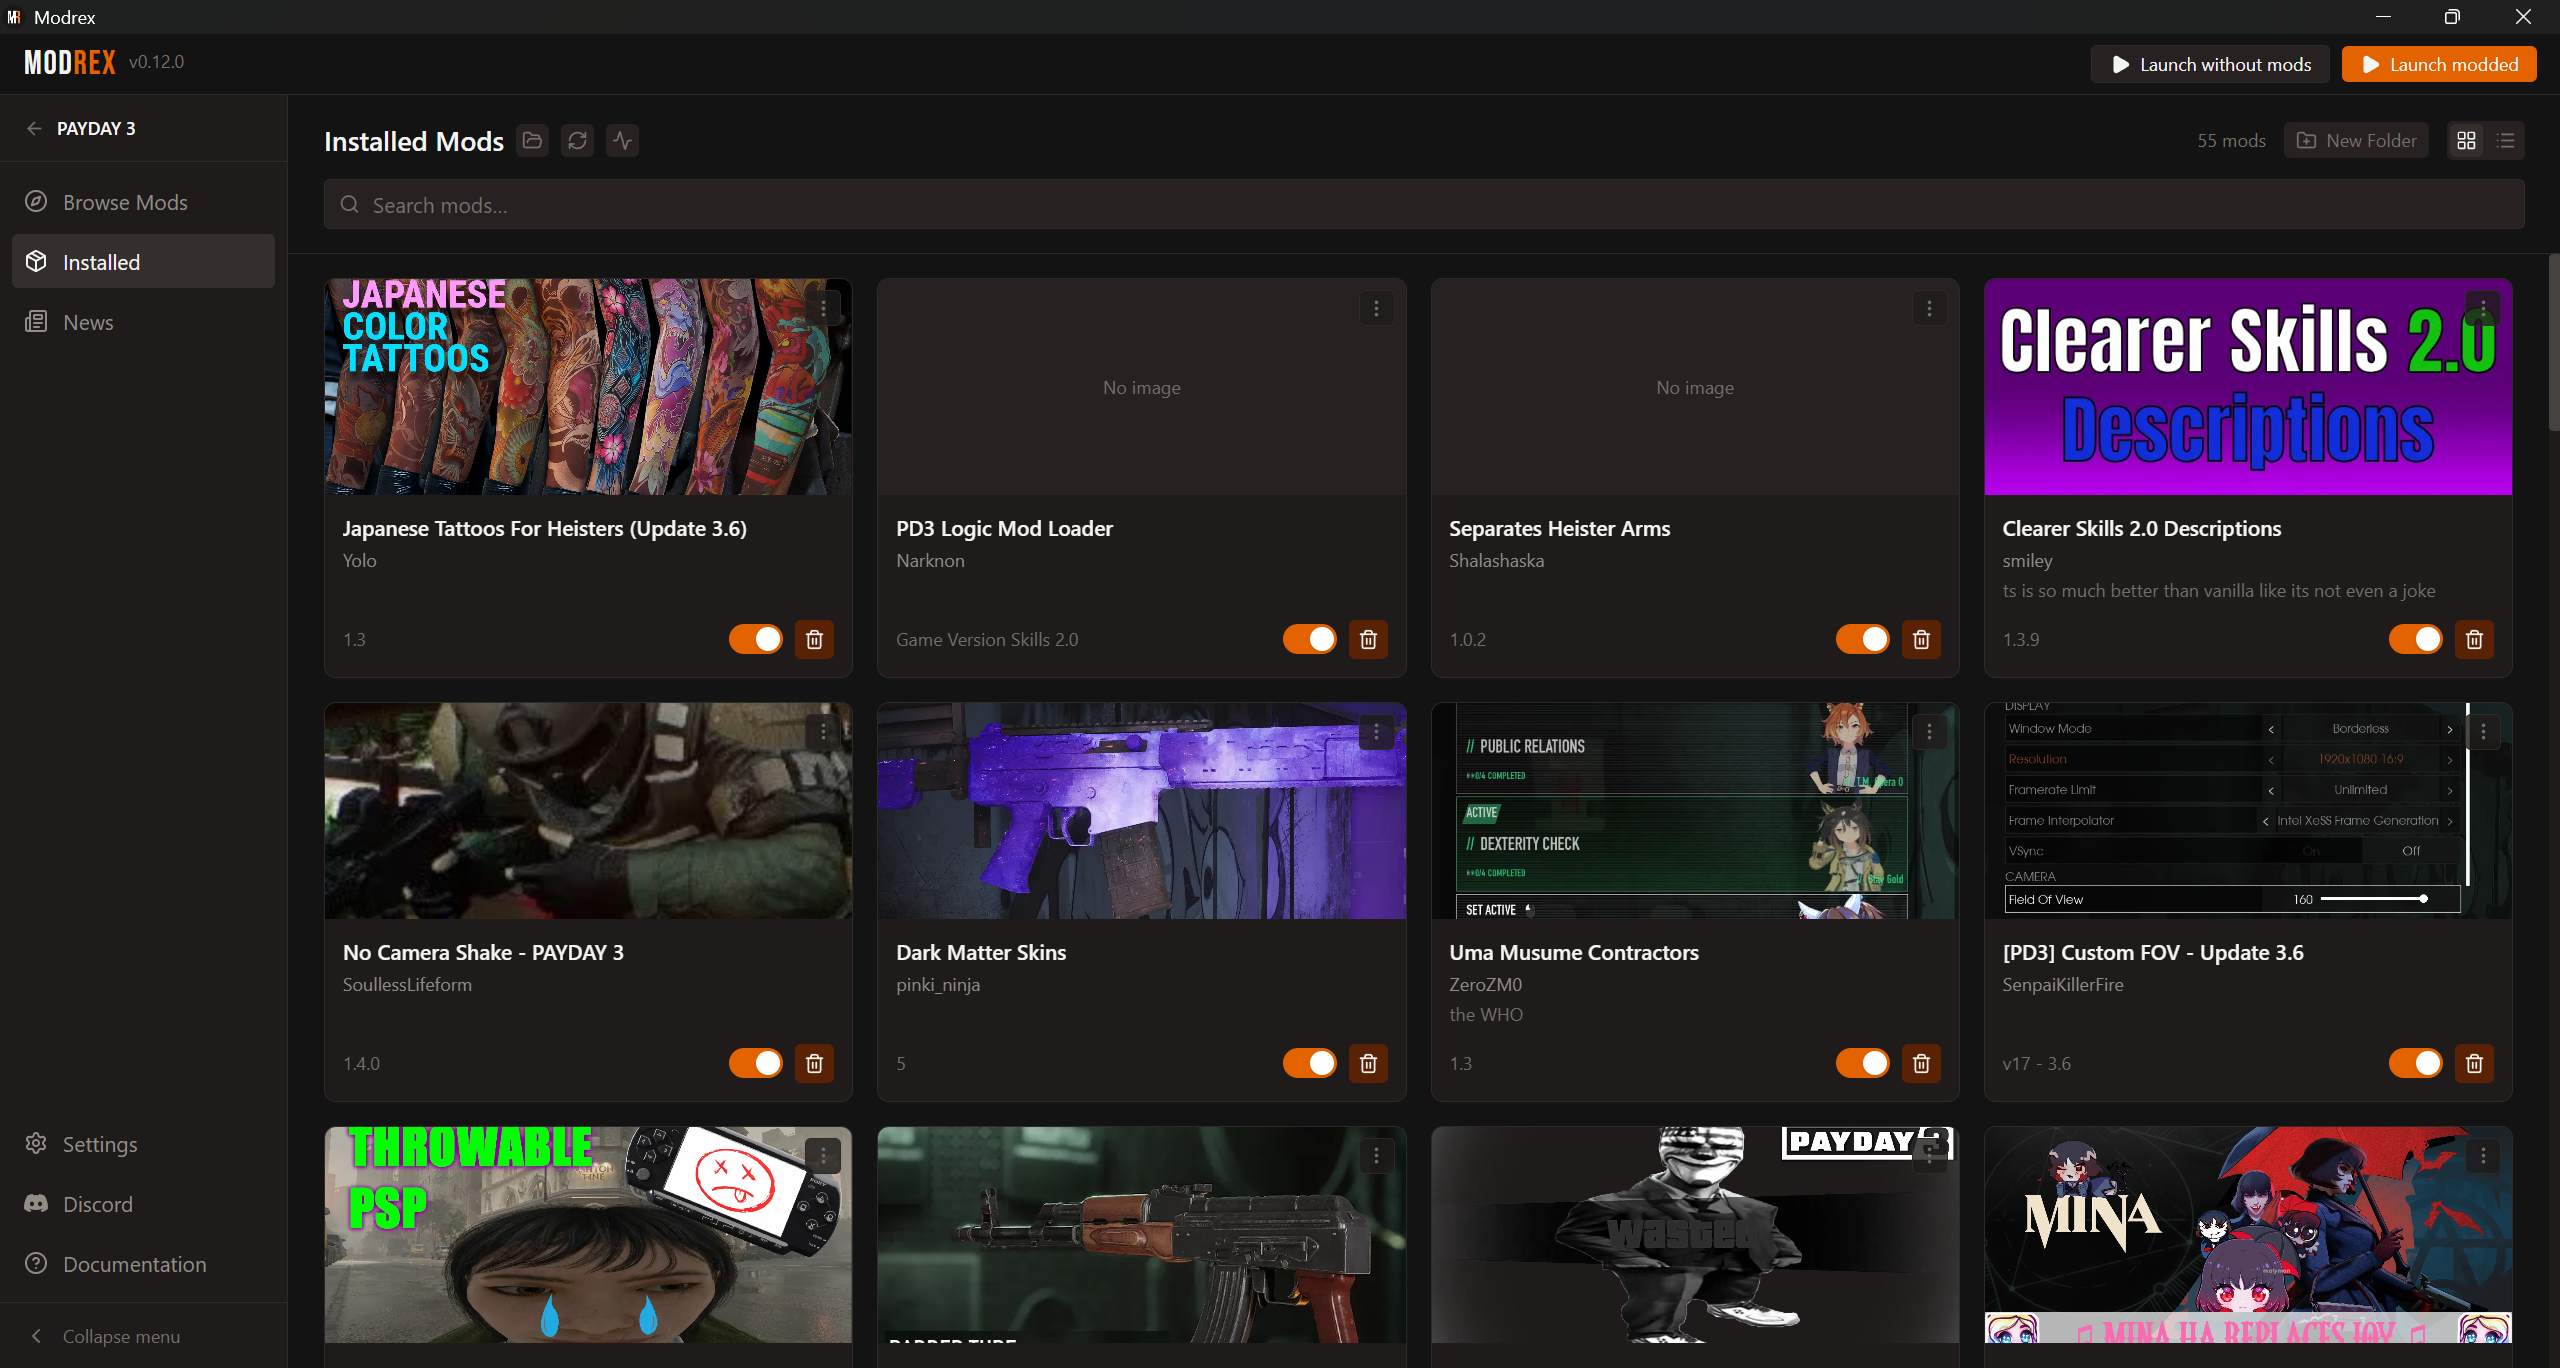
Task: Open the Custom FOV settings thumbnail
Action: click(x=2248, y=811)
